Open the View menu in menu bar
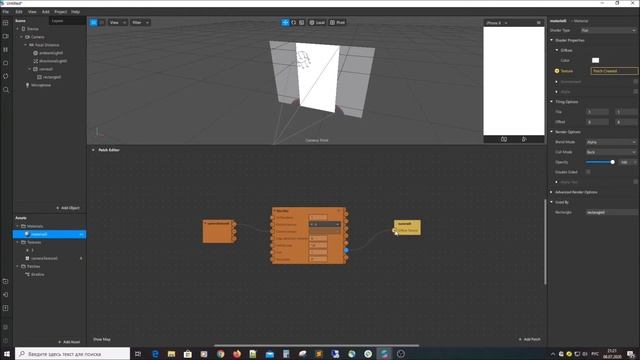This screenshot has width=640, height=360. (32, 12)
